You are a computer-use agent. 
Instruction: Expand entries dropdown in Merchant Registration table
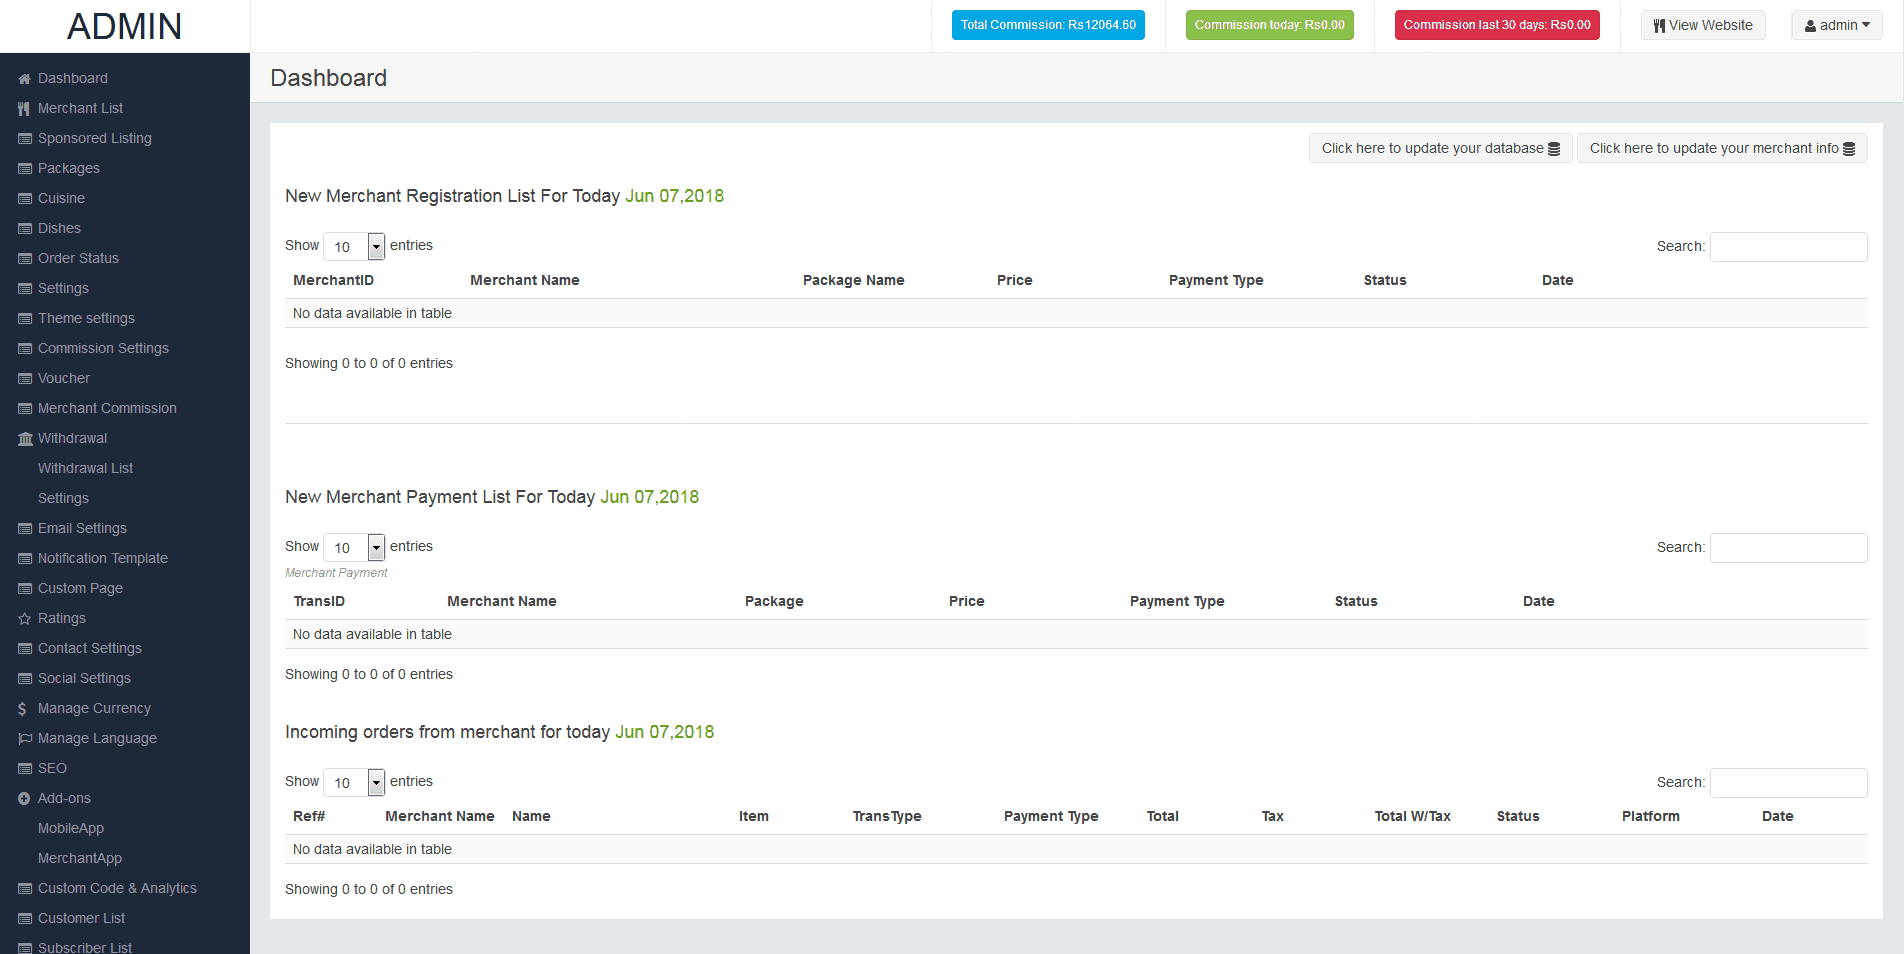pos(376,246)
